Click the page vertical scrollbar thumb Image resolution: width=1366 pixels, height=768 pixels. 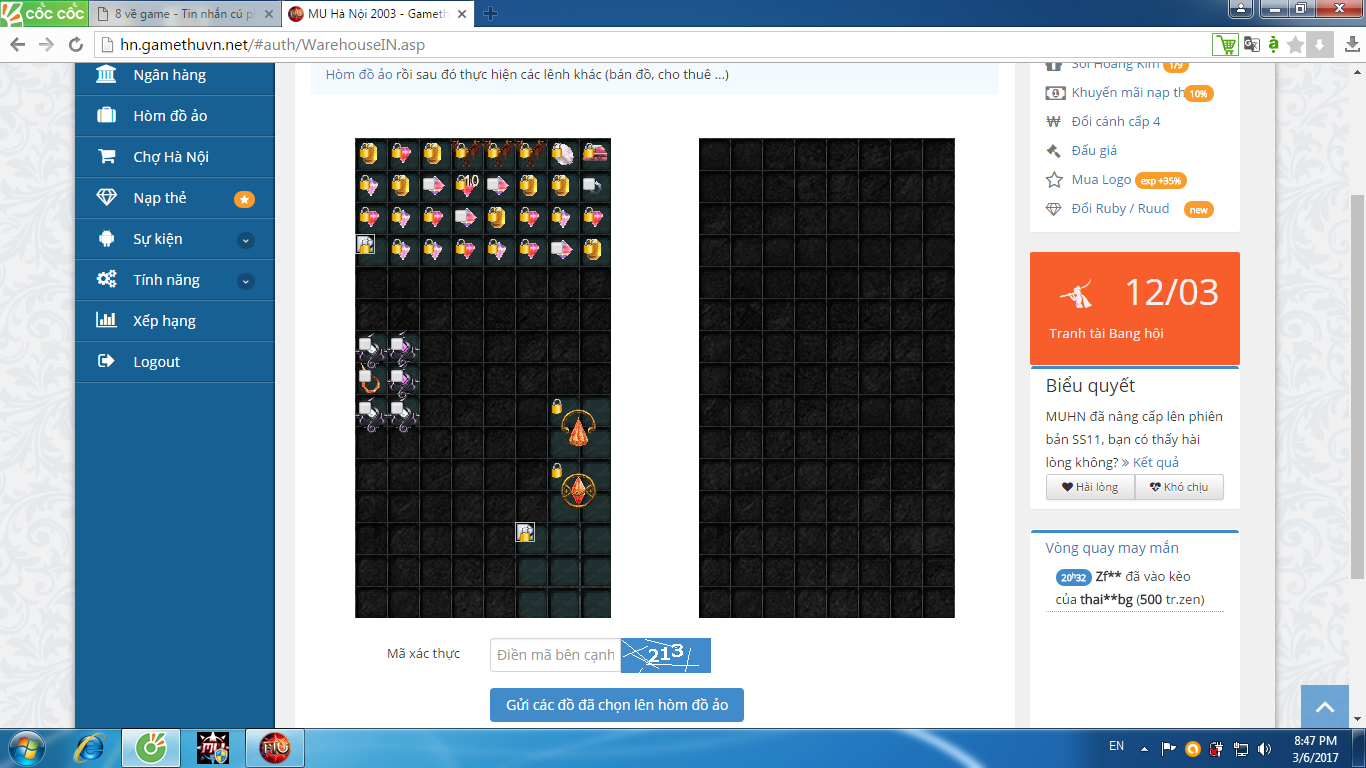pos(1357,385)
